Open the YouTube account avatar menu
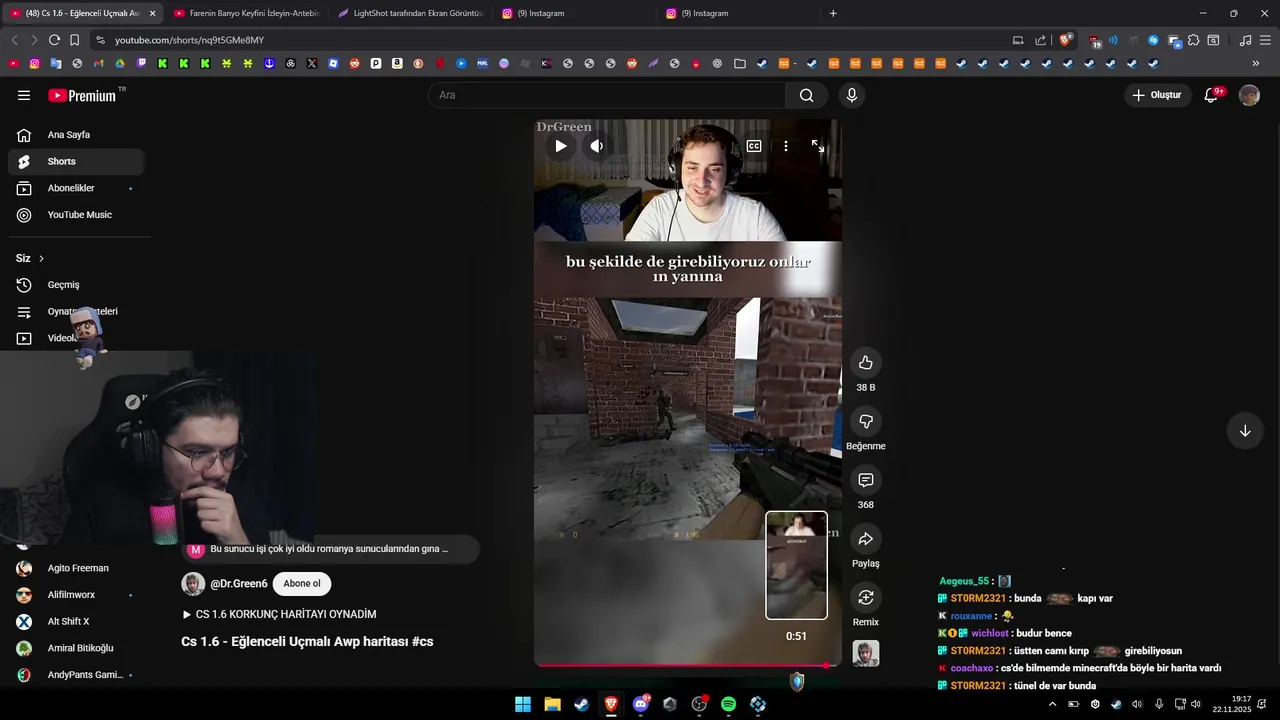The width and height of the screenshot is (1280, 720). (1249, 95)
